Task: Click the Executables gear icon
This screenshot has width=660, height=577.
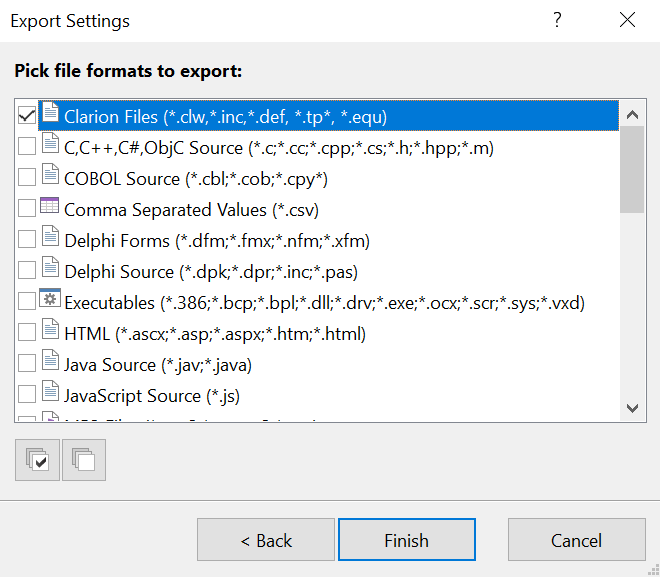Action: [50, 301]
